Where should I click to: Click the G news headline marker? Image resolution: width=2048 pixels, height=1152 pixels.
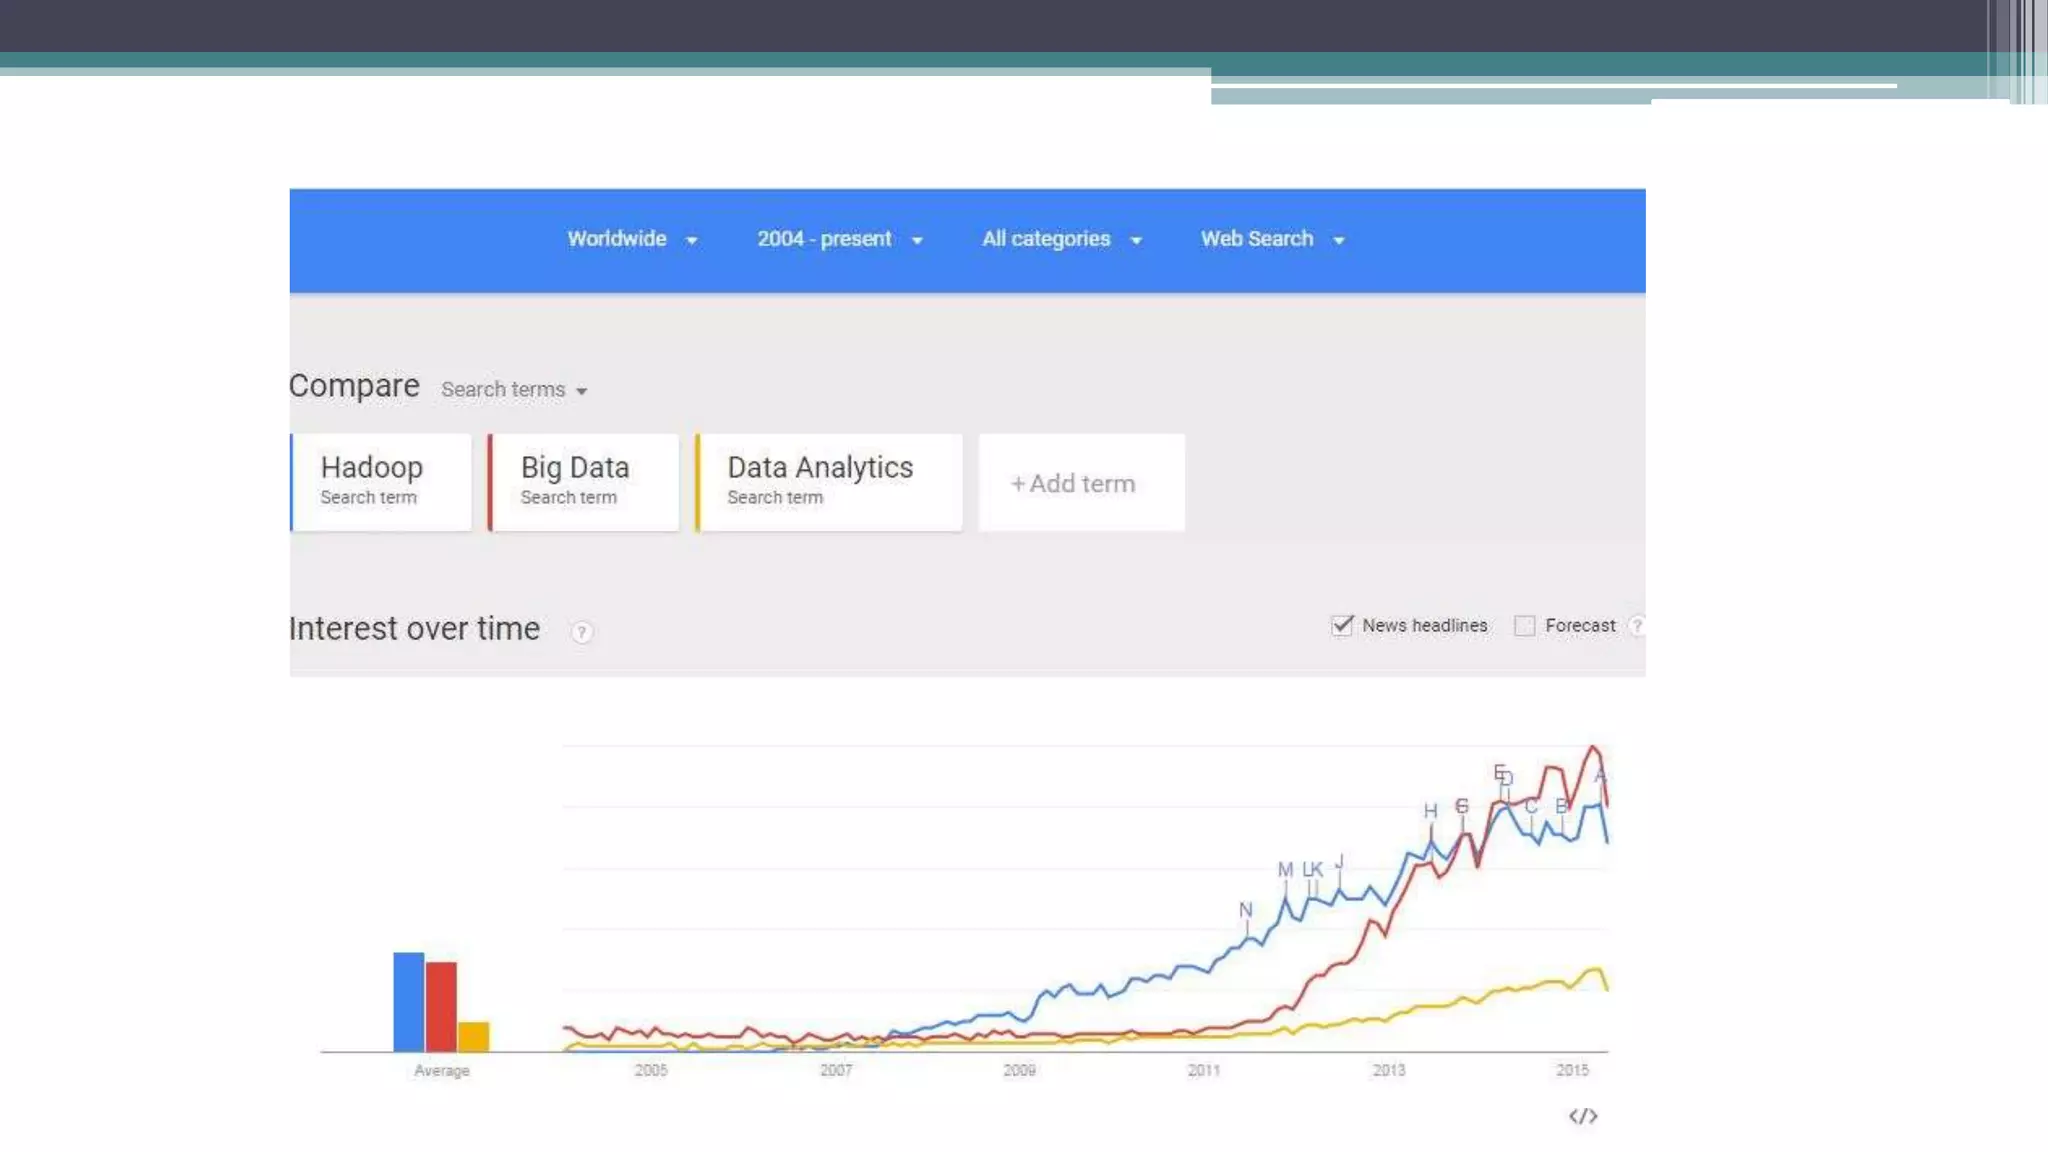1462,806
